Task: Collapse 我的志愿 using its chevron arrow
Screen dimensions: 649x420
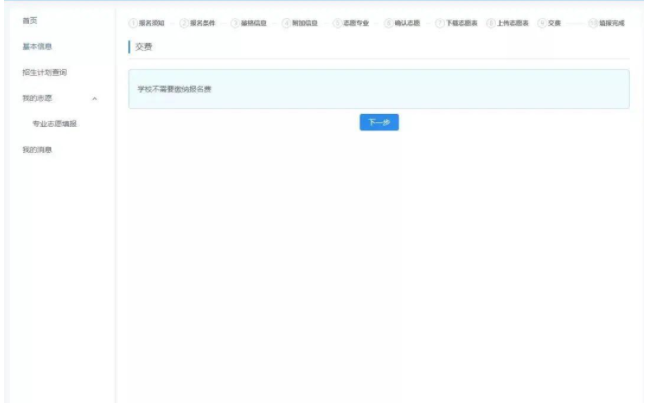Action: [94, 98]
